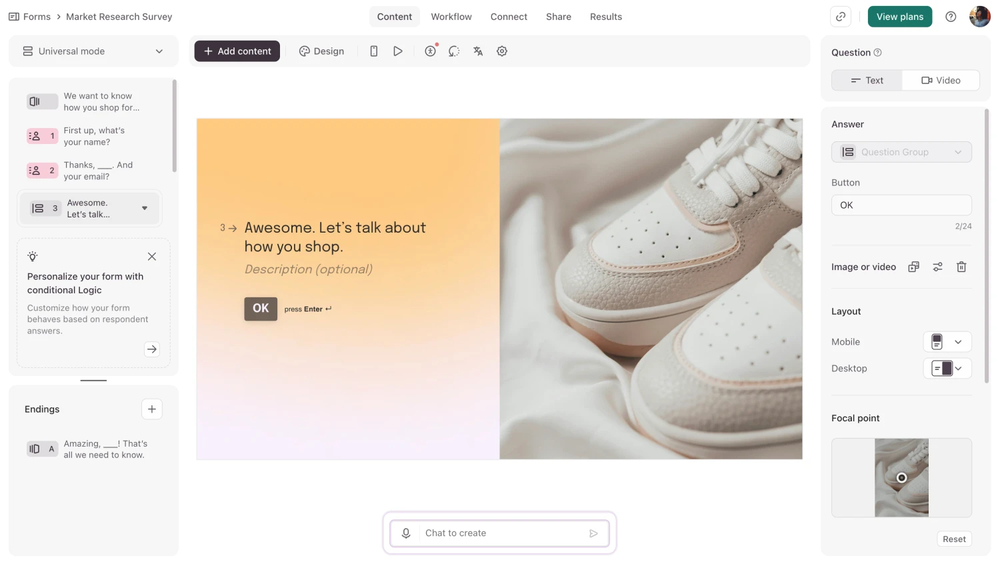Open the accessibility checker icon

tap(430, 51)
